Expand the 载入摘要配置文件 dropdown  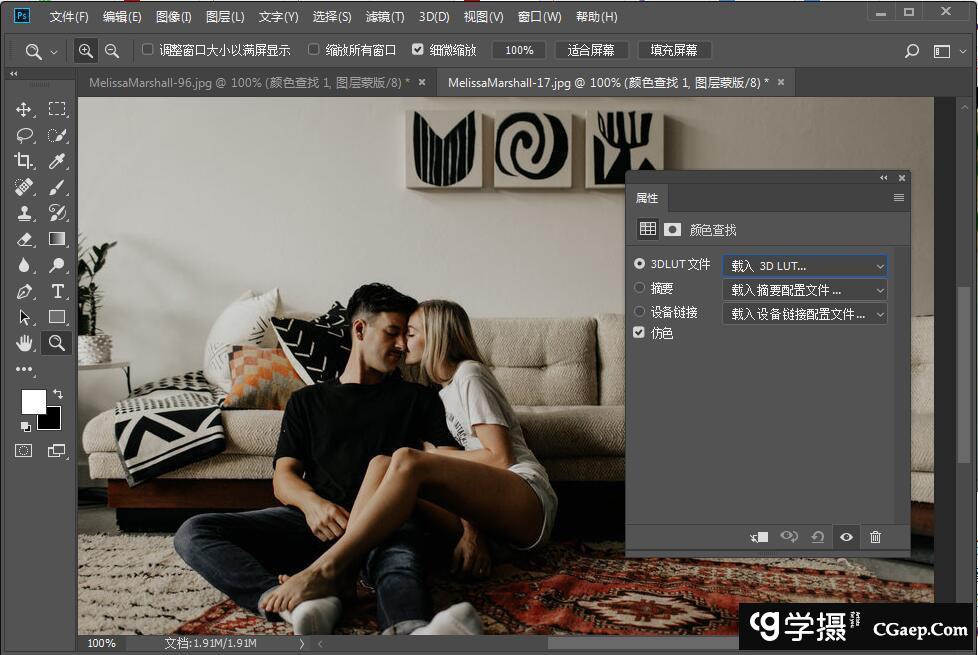805,290
